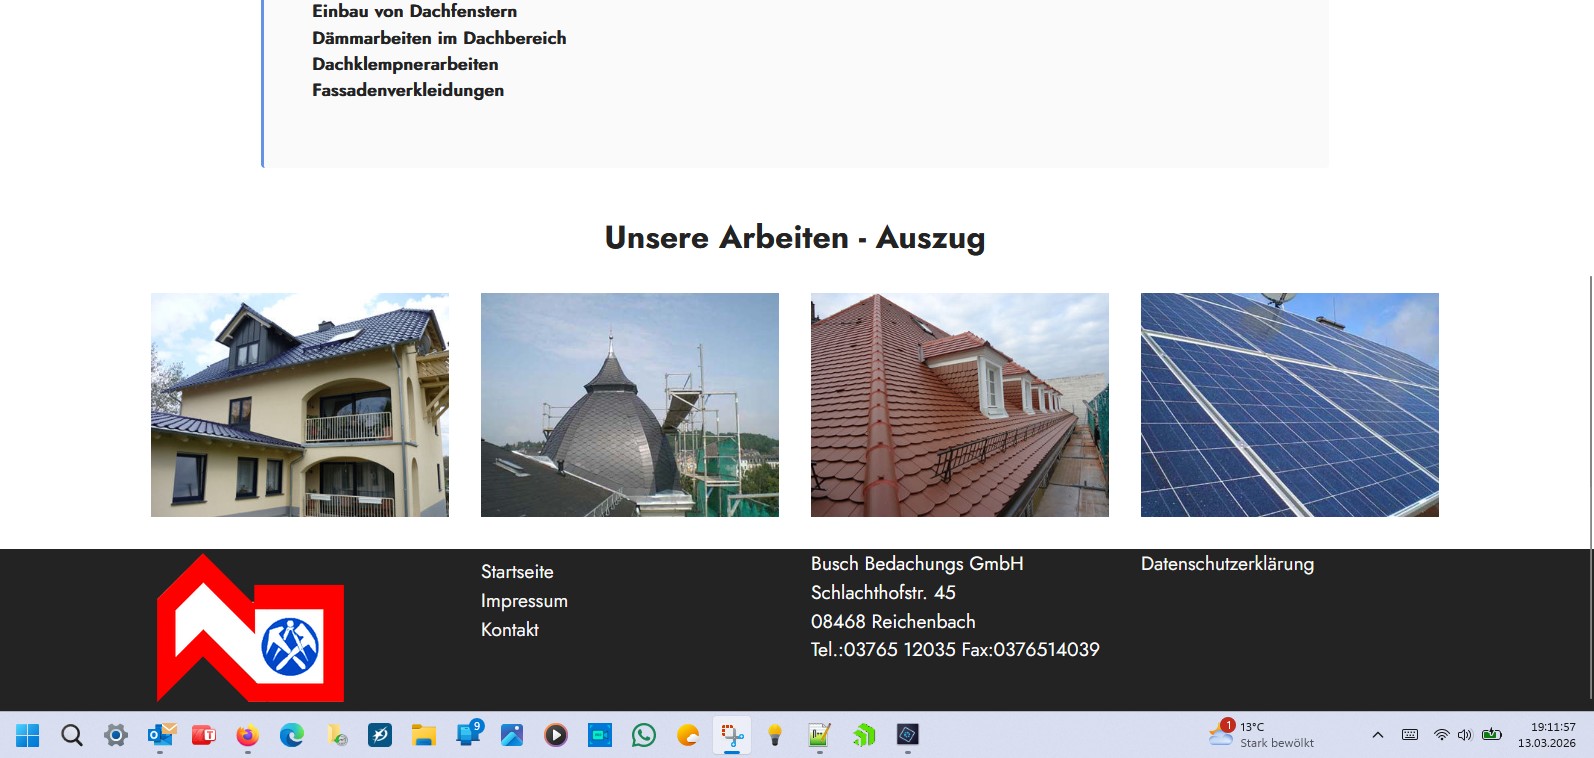Image resolution: width=1594 pixels, height=758 pixels.
Task: Click the yellow house photo thumbnail
Action: (300, 405)
